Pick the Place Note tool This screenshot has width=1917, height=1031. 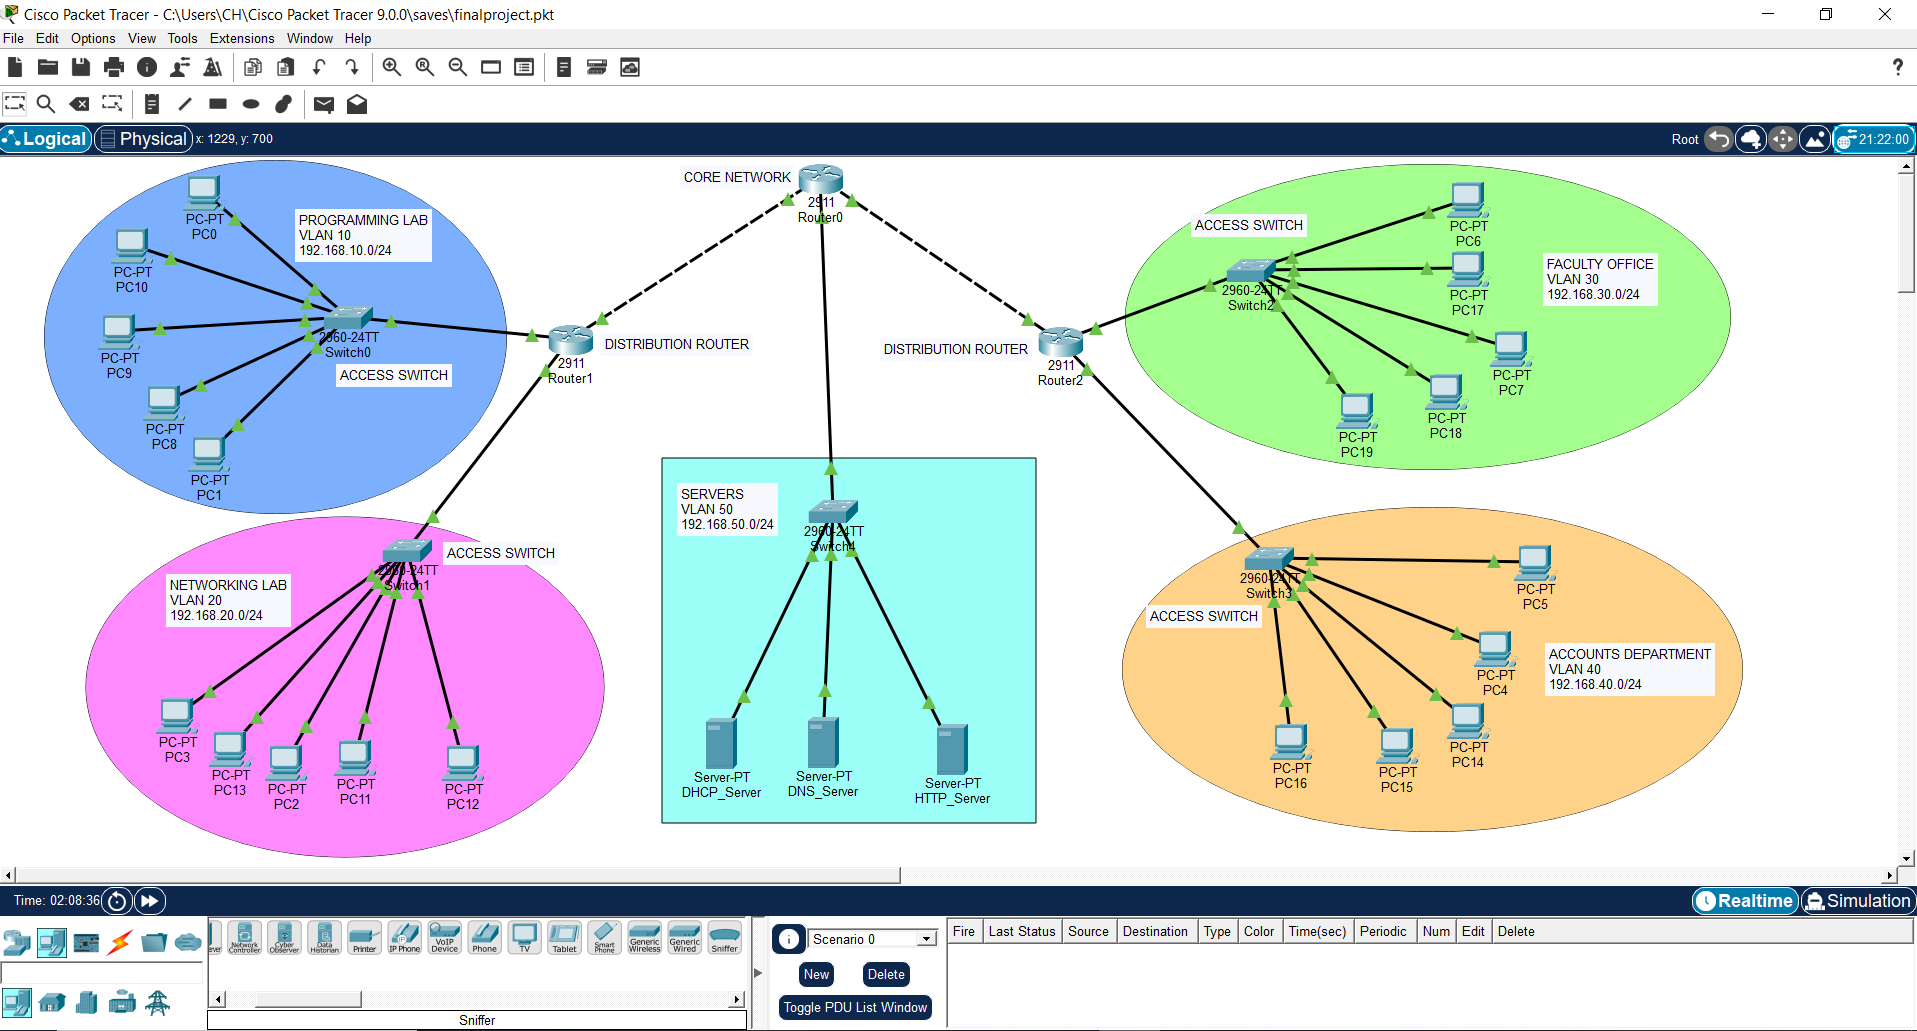pos(152,103)
